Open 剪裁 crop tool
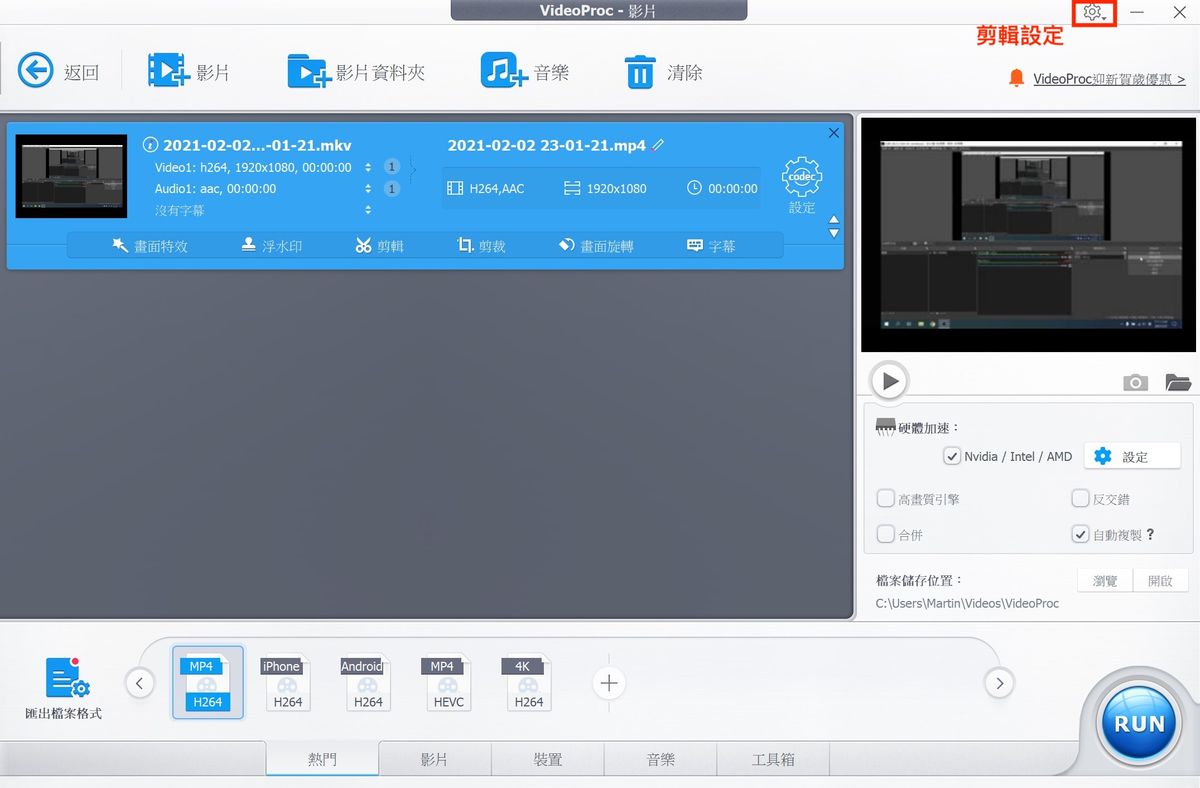 click(x=482, y=245)
